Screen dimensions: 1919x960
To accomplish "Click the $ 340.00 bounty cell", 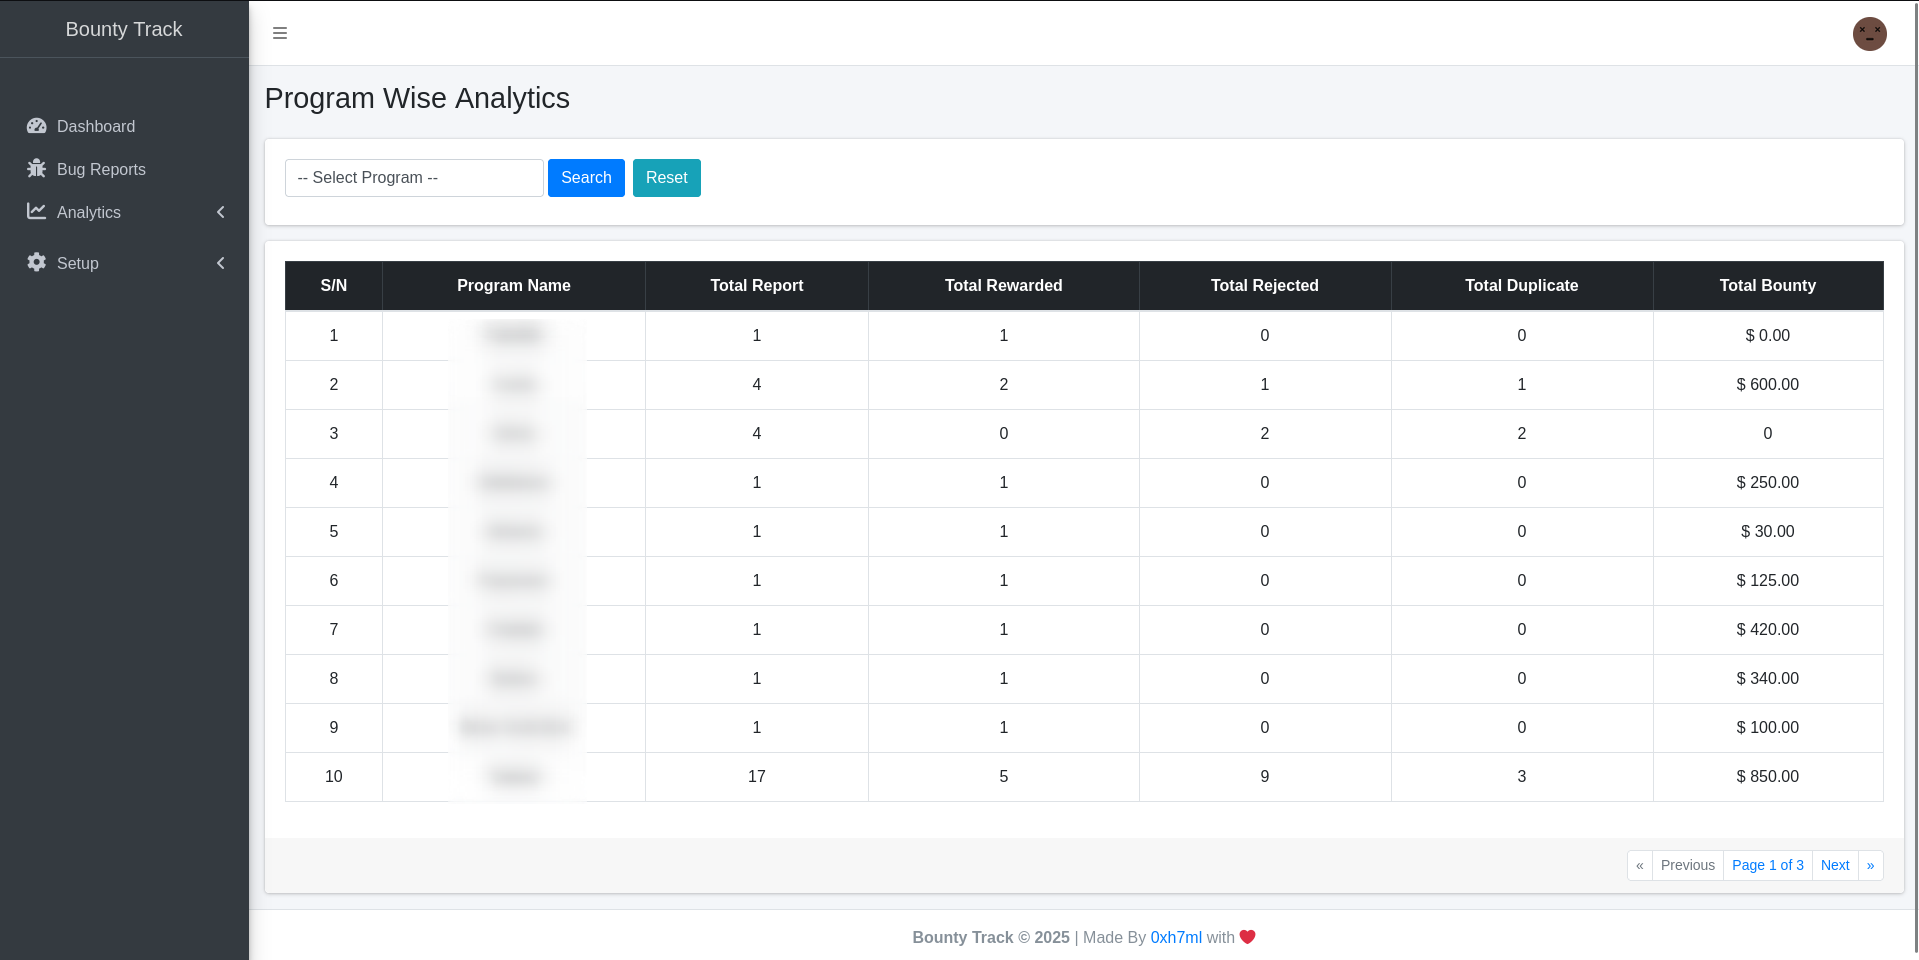I will (1768, 679).
